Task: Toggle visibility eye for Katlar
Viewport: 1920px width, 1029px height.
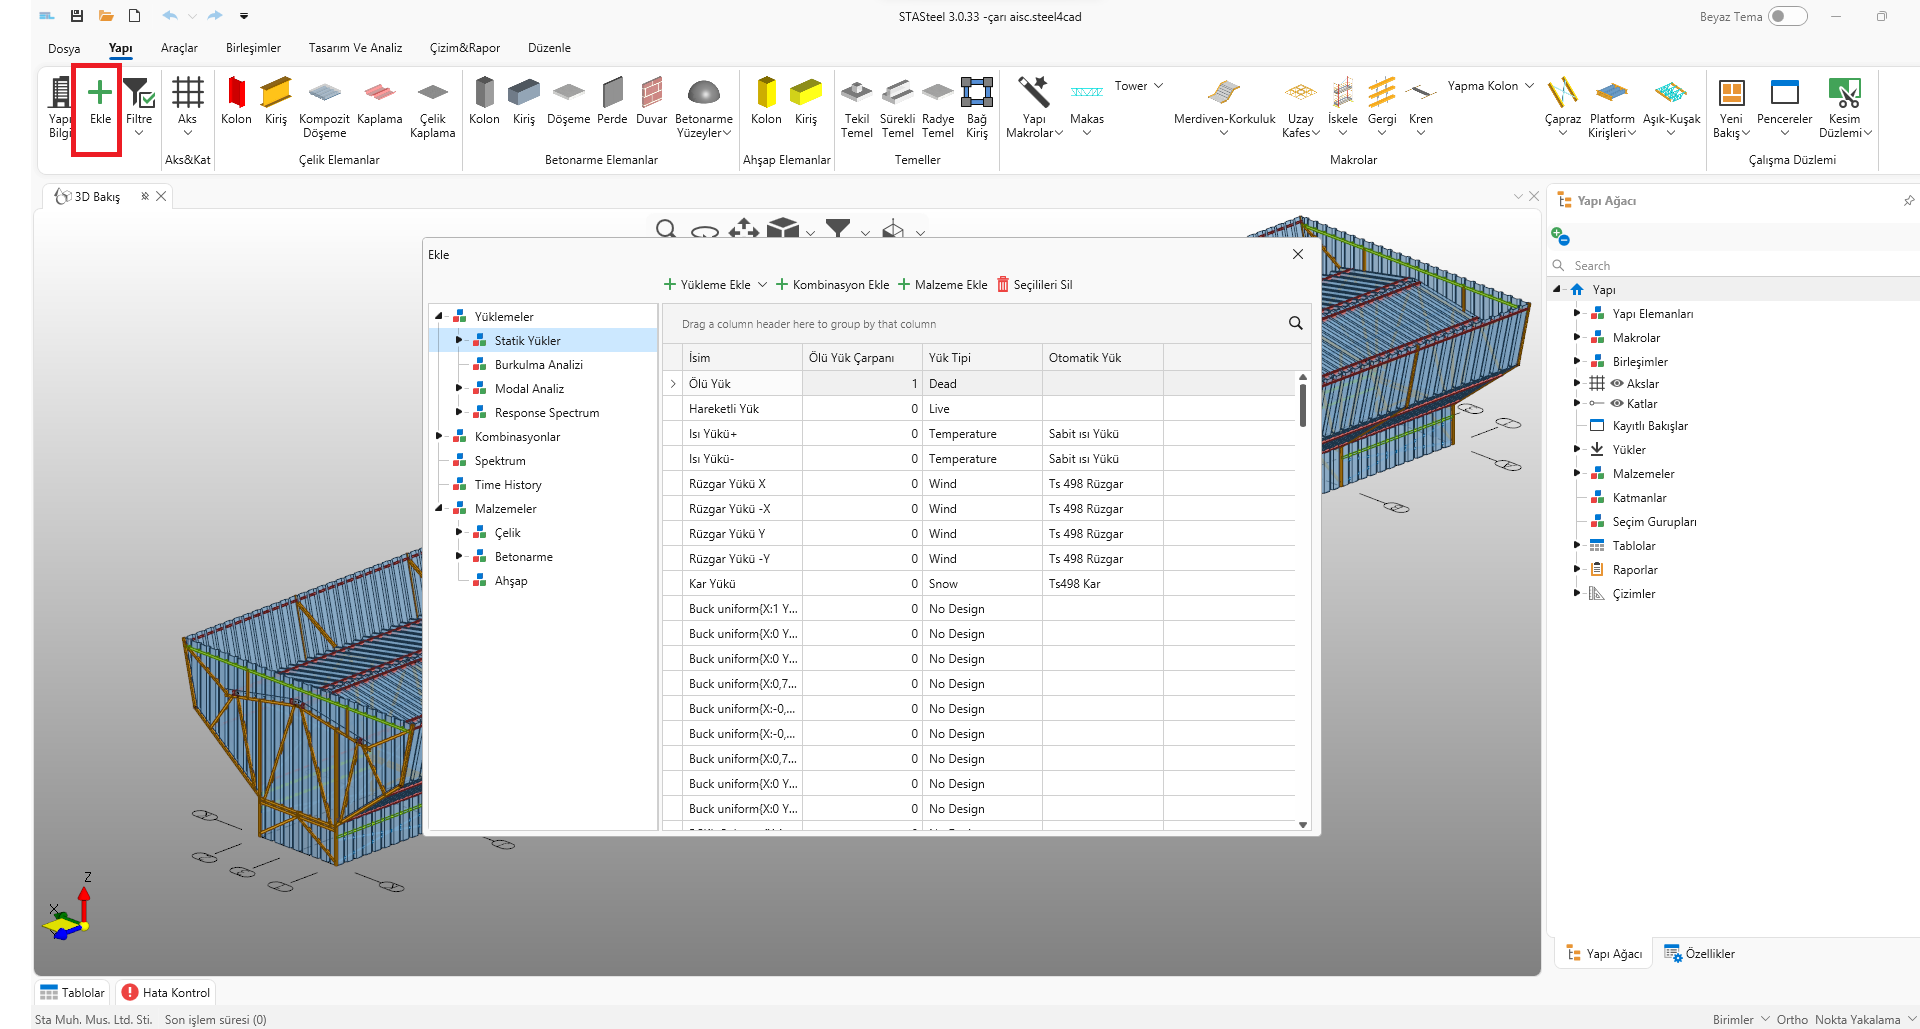Action: point(1617,404)
